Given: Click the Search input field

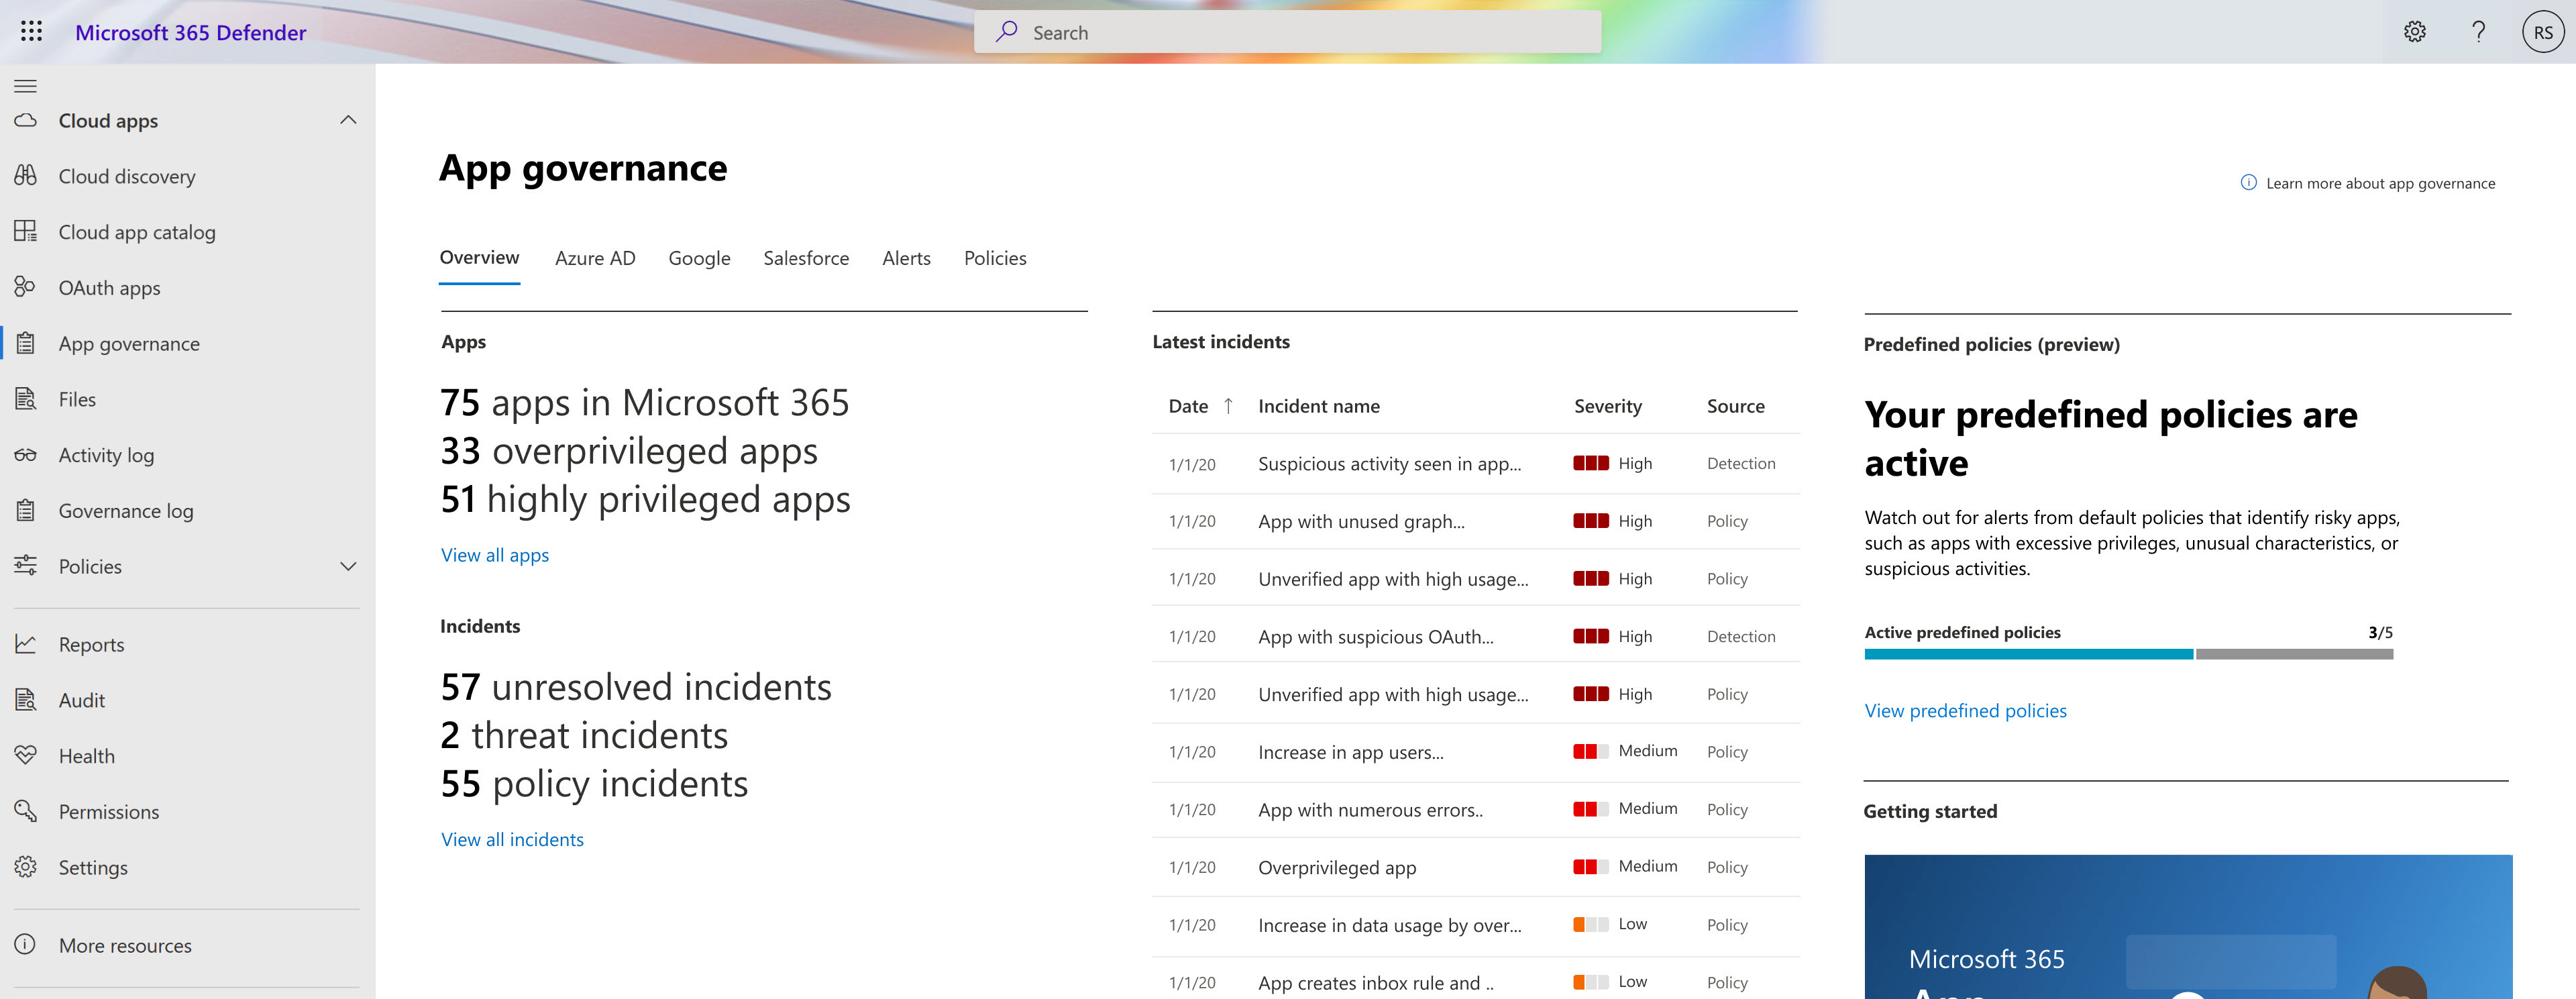Looking at the screenshot, I should click(x=1287, y=32).
